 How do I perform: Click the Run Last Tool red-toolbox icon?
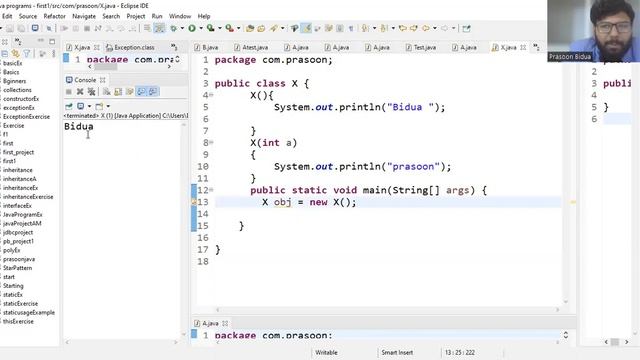229,28
